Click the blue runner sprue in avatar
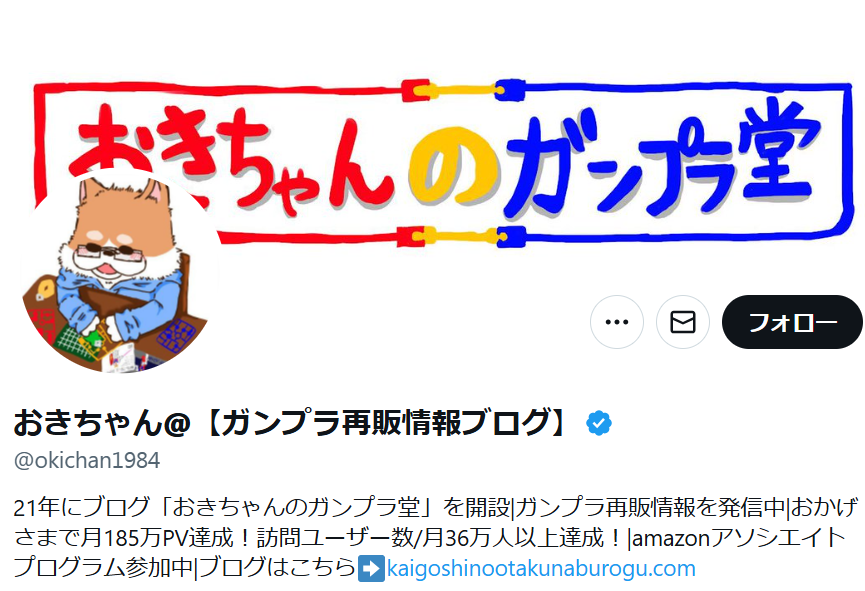This screenshot has width=865, height=591. (176, 336)
